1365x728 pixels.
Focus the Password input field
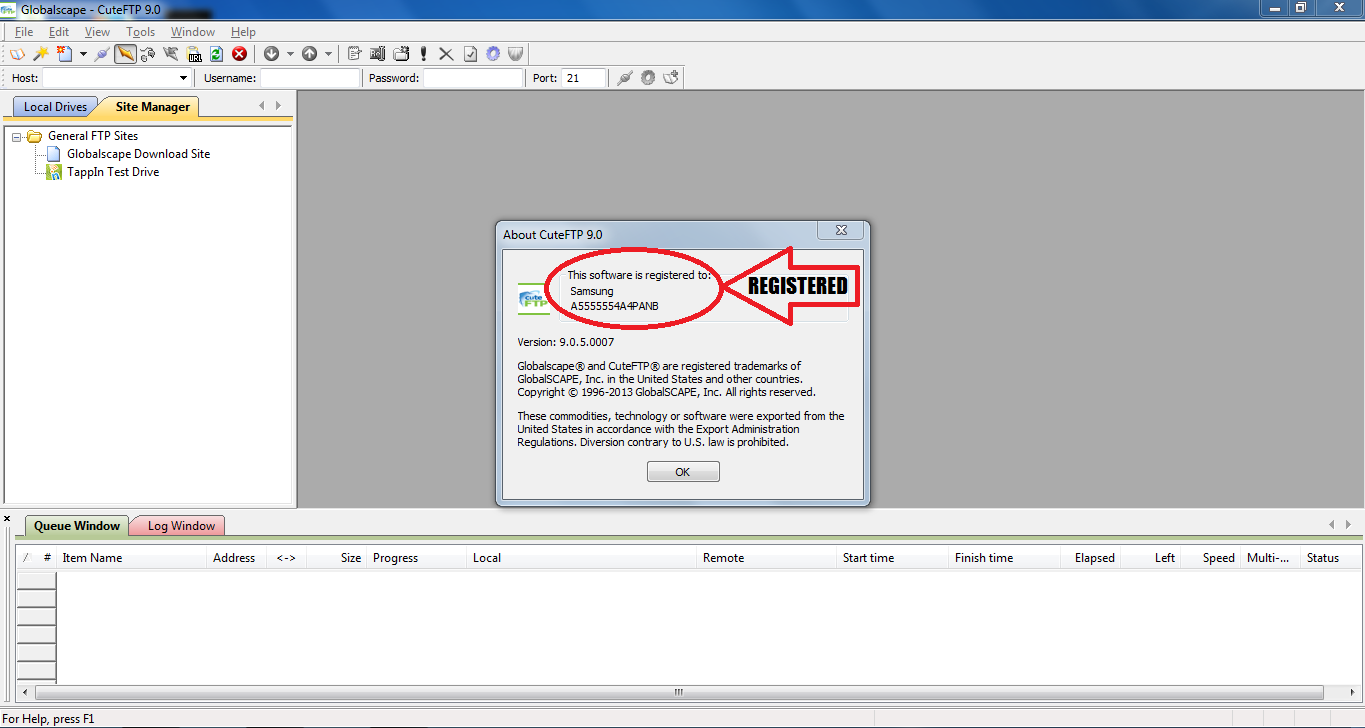[x=473, y=78]
